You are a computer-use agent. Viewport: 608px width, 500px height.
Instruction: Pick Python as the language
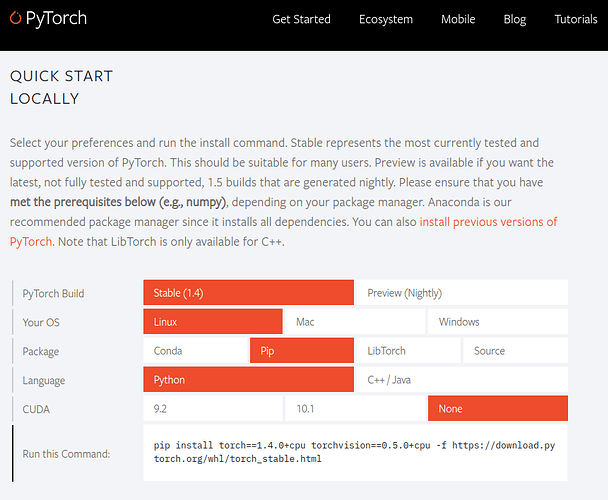point(249,379)
